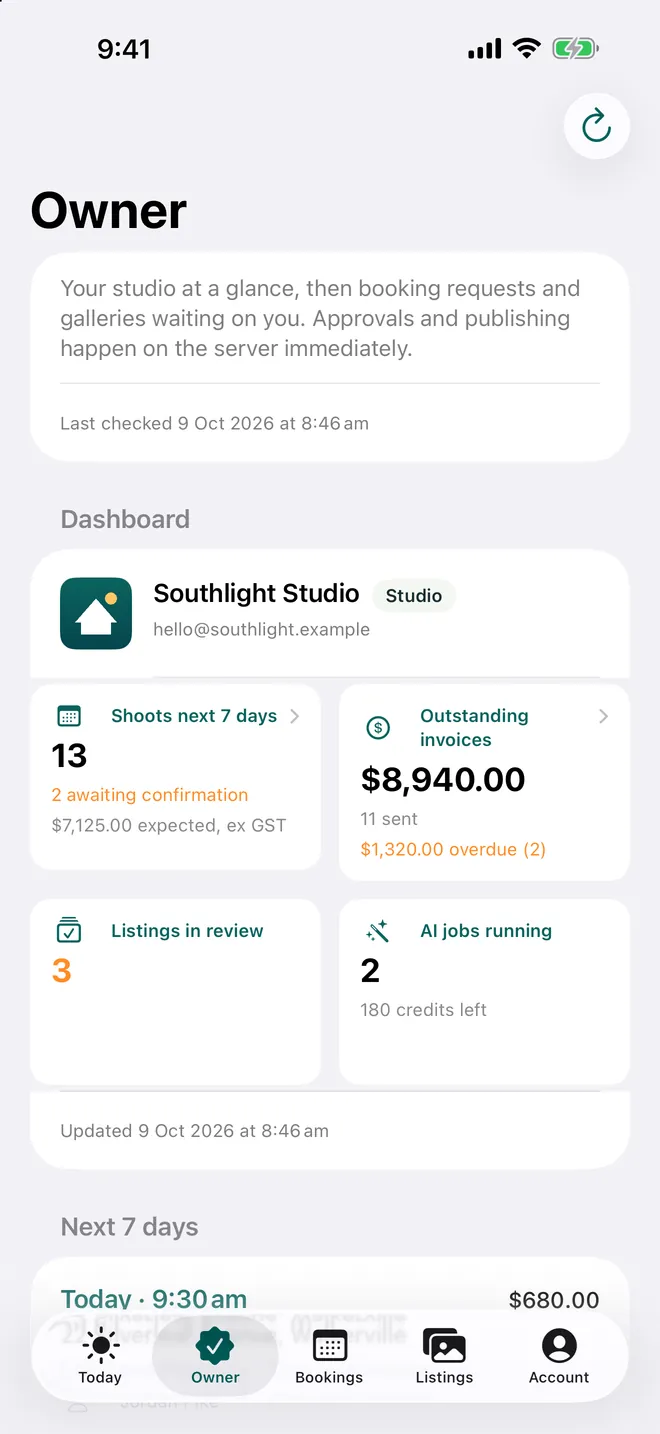
Task: Tap the 9:41 status bar clock
Action: pyautogui.click(x=124, y=49)
